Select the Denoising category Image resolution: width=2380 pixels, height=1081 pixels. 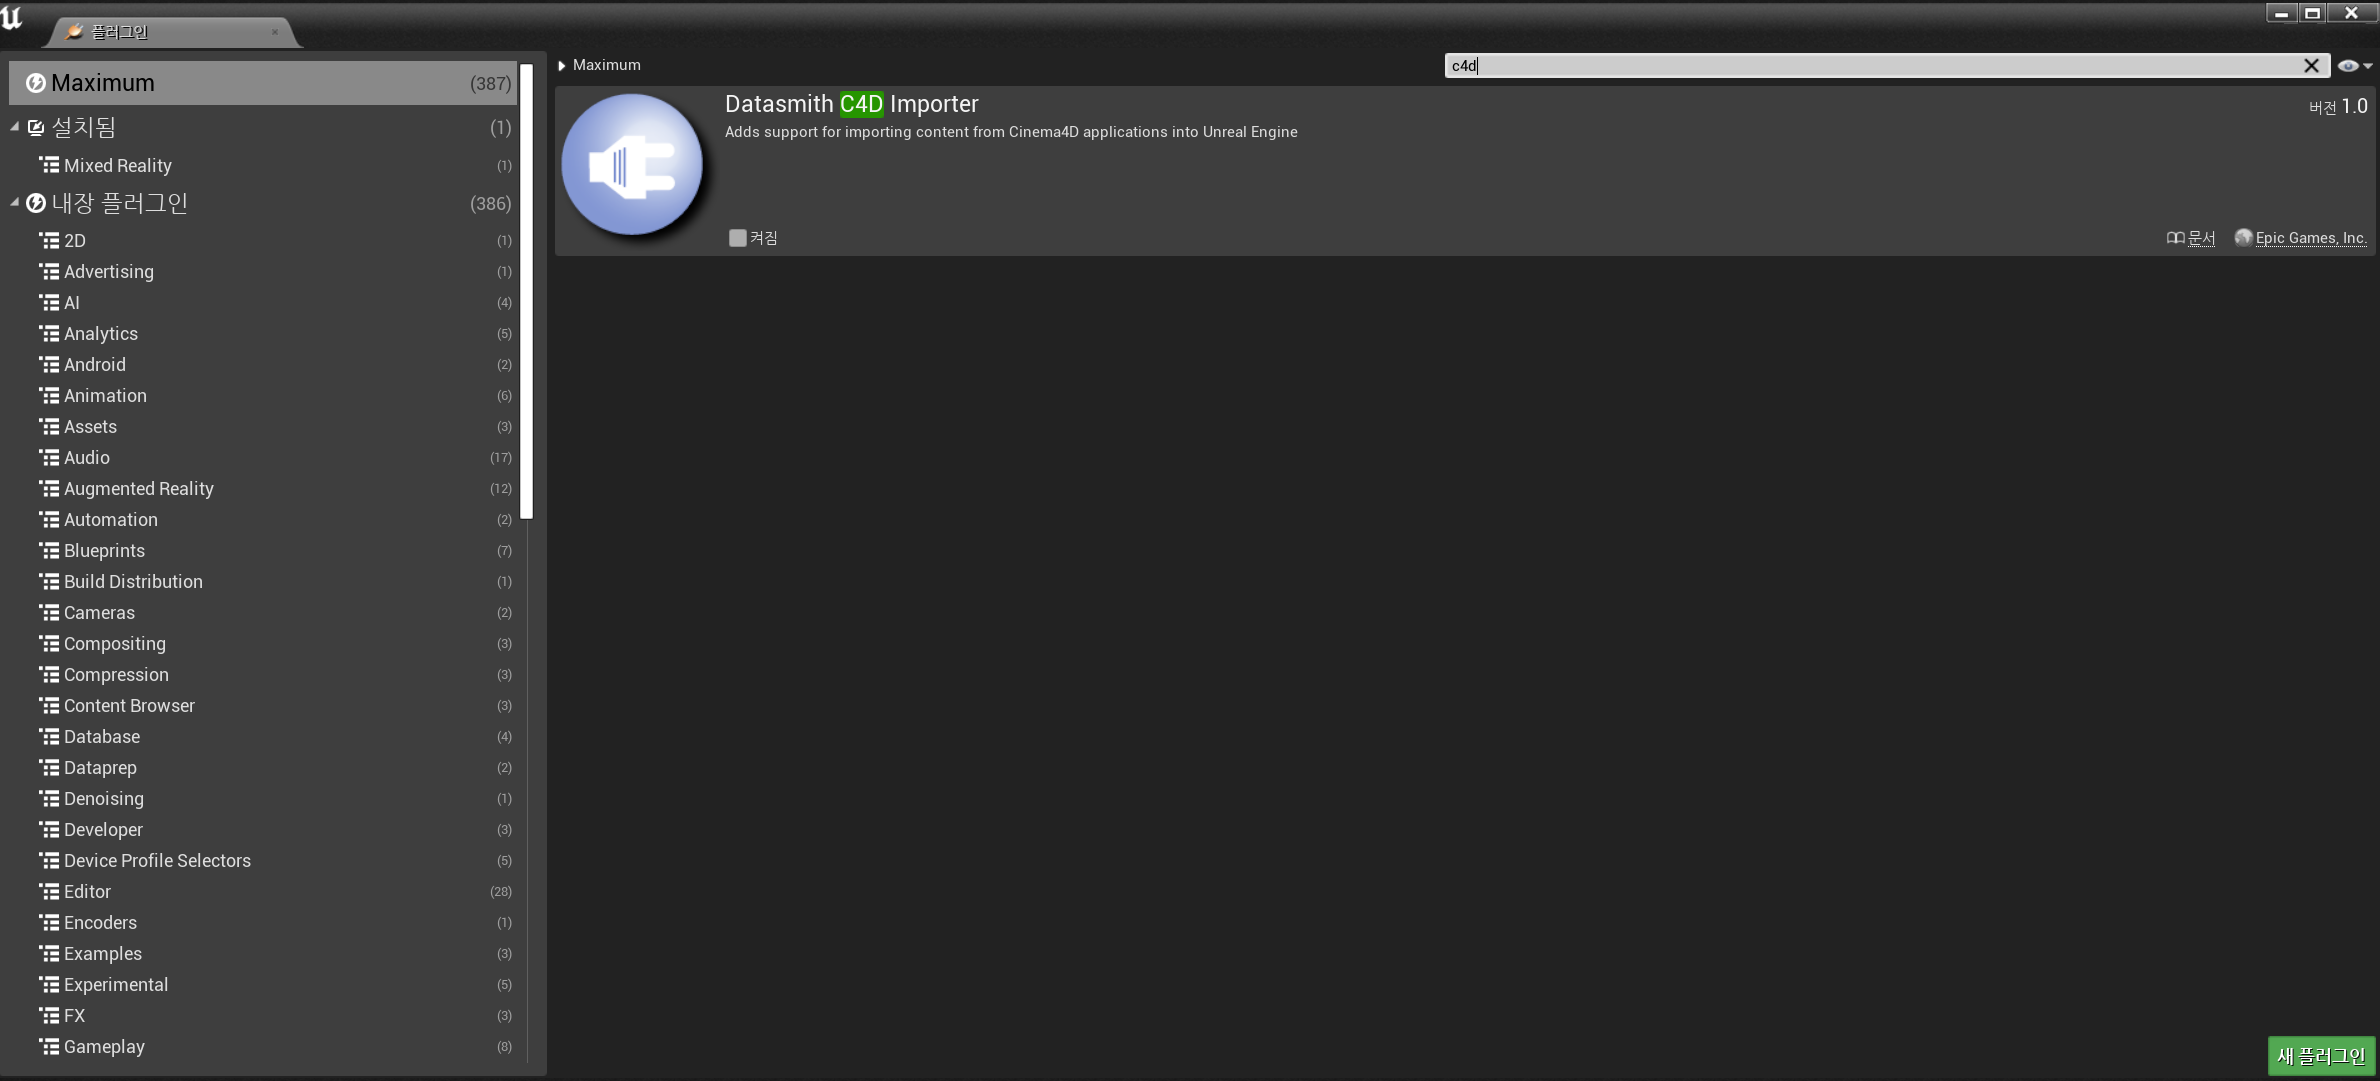[263, 799]
